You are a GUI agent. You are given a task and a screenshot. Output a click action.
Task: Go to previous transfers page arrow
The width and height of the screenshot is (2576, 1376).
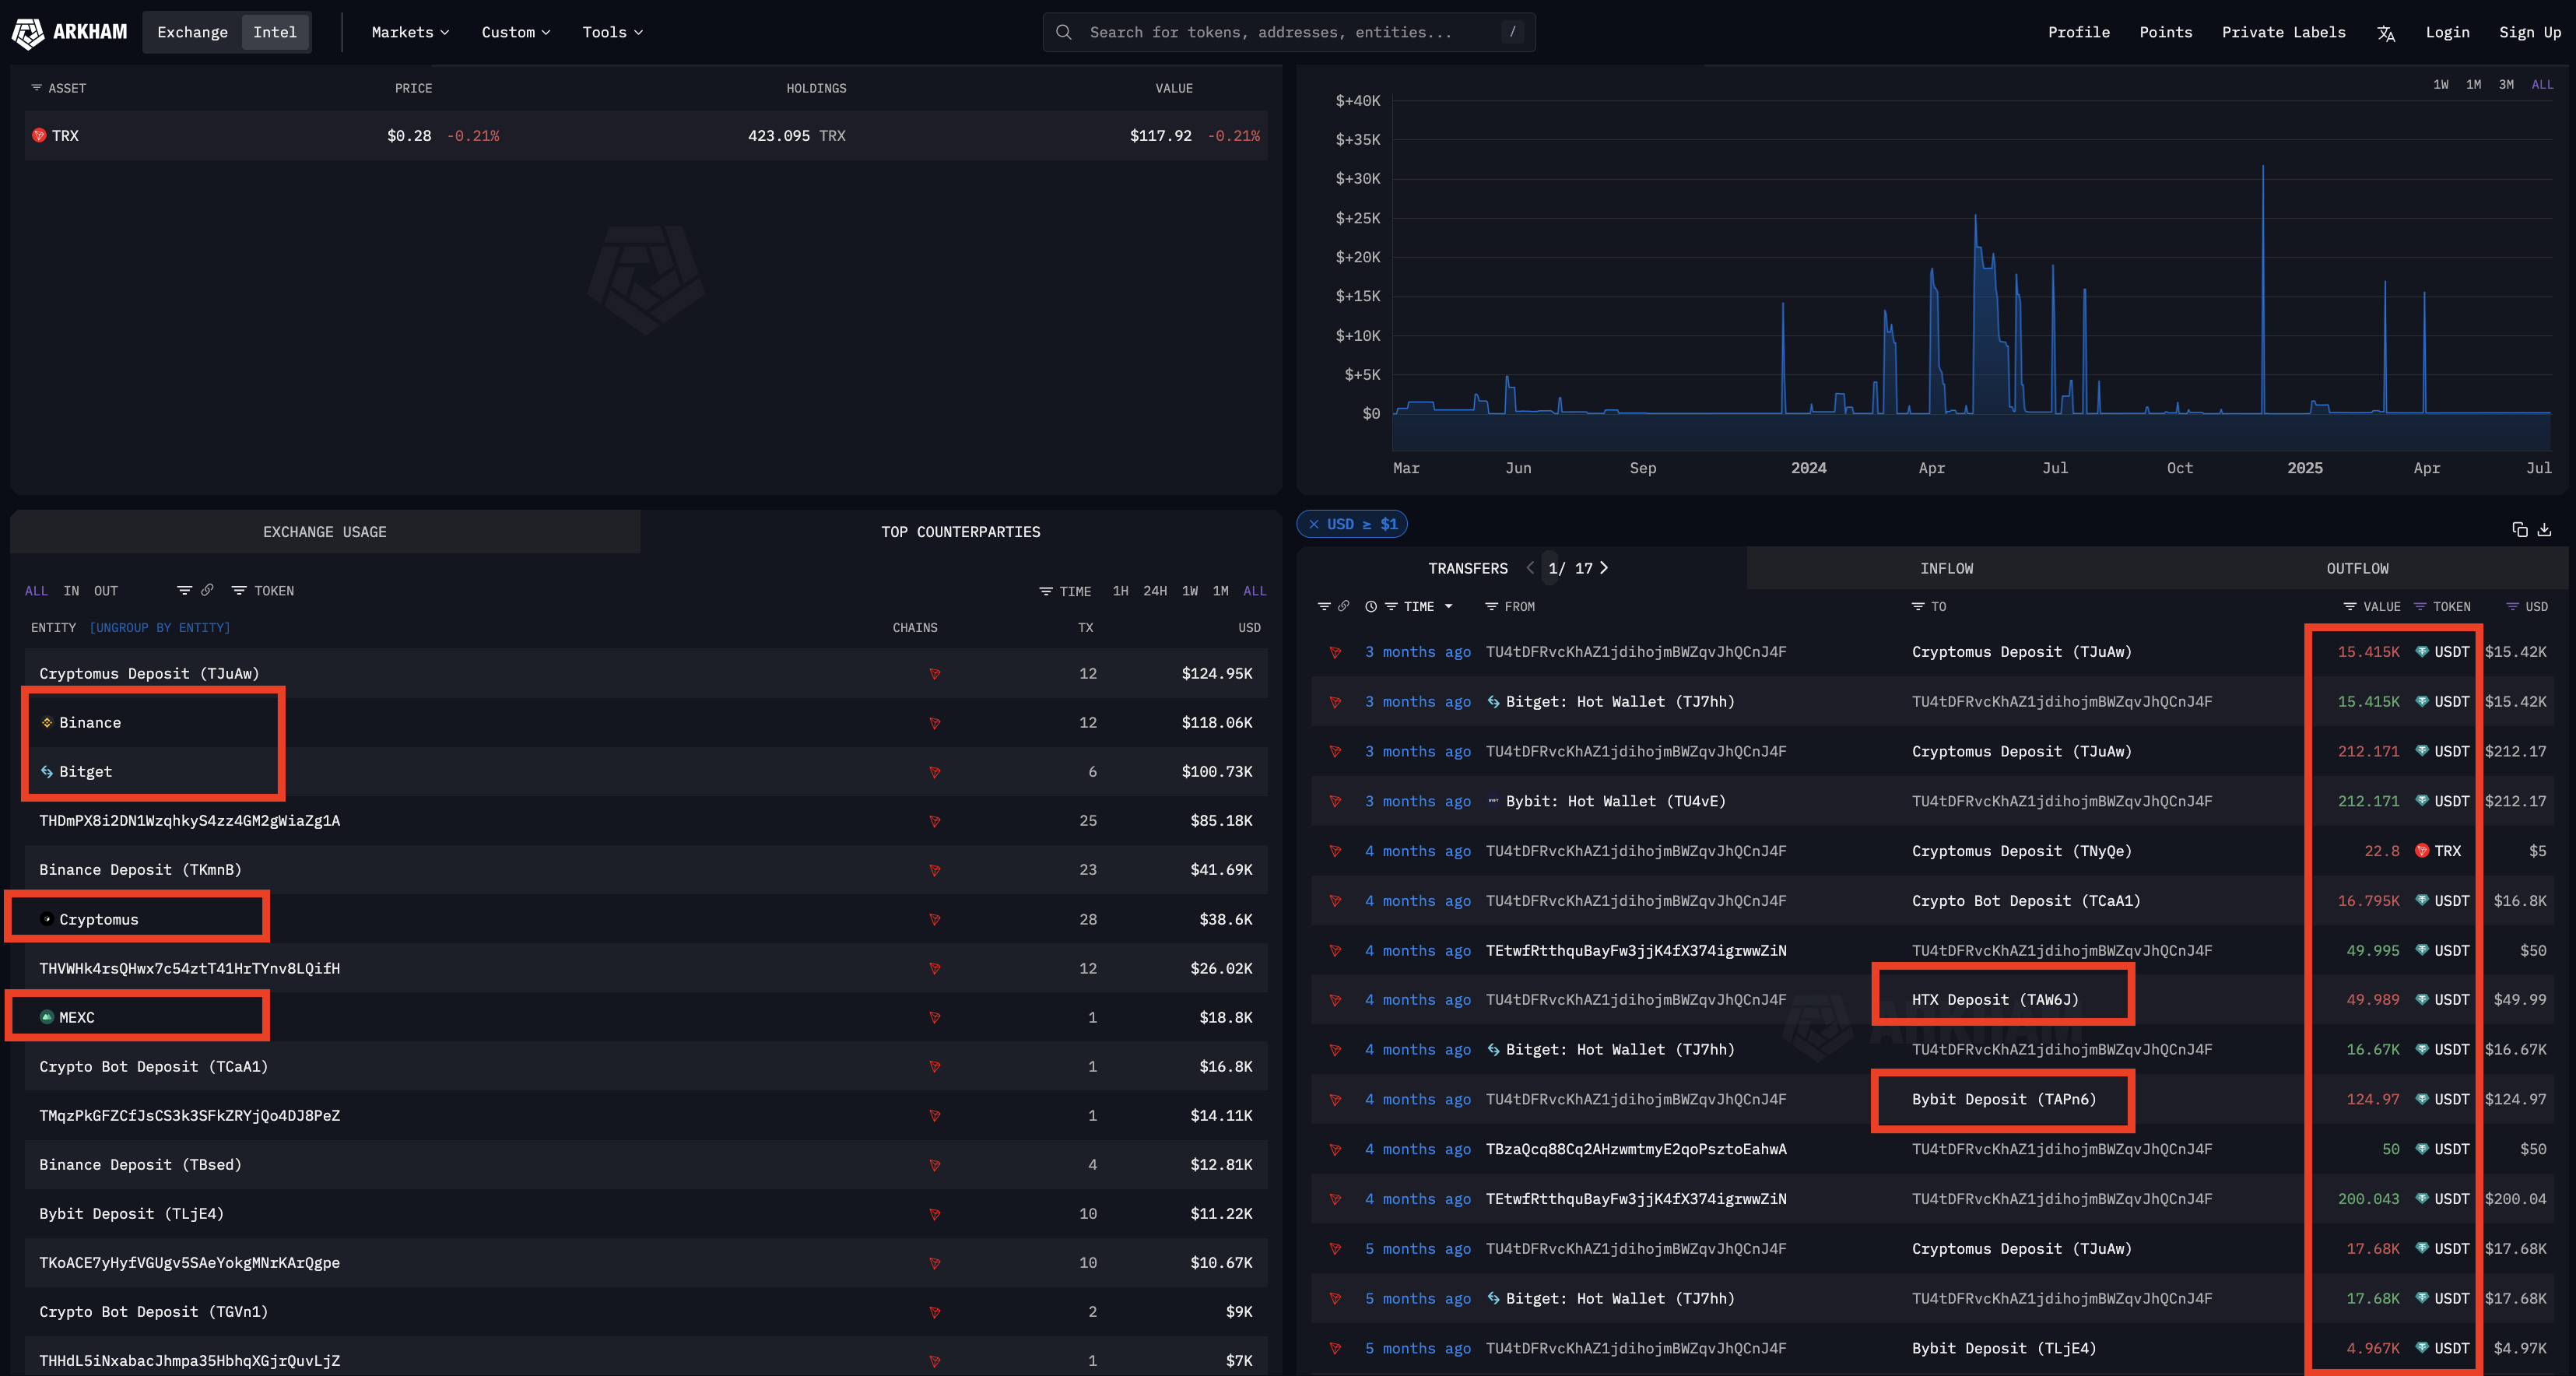tap(1530, 568)
